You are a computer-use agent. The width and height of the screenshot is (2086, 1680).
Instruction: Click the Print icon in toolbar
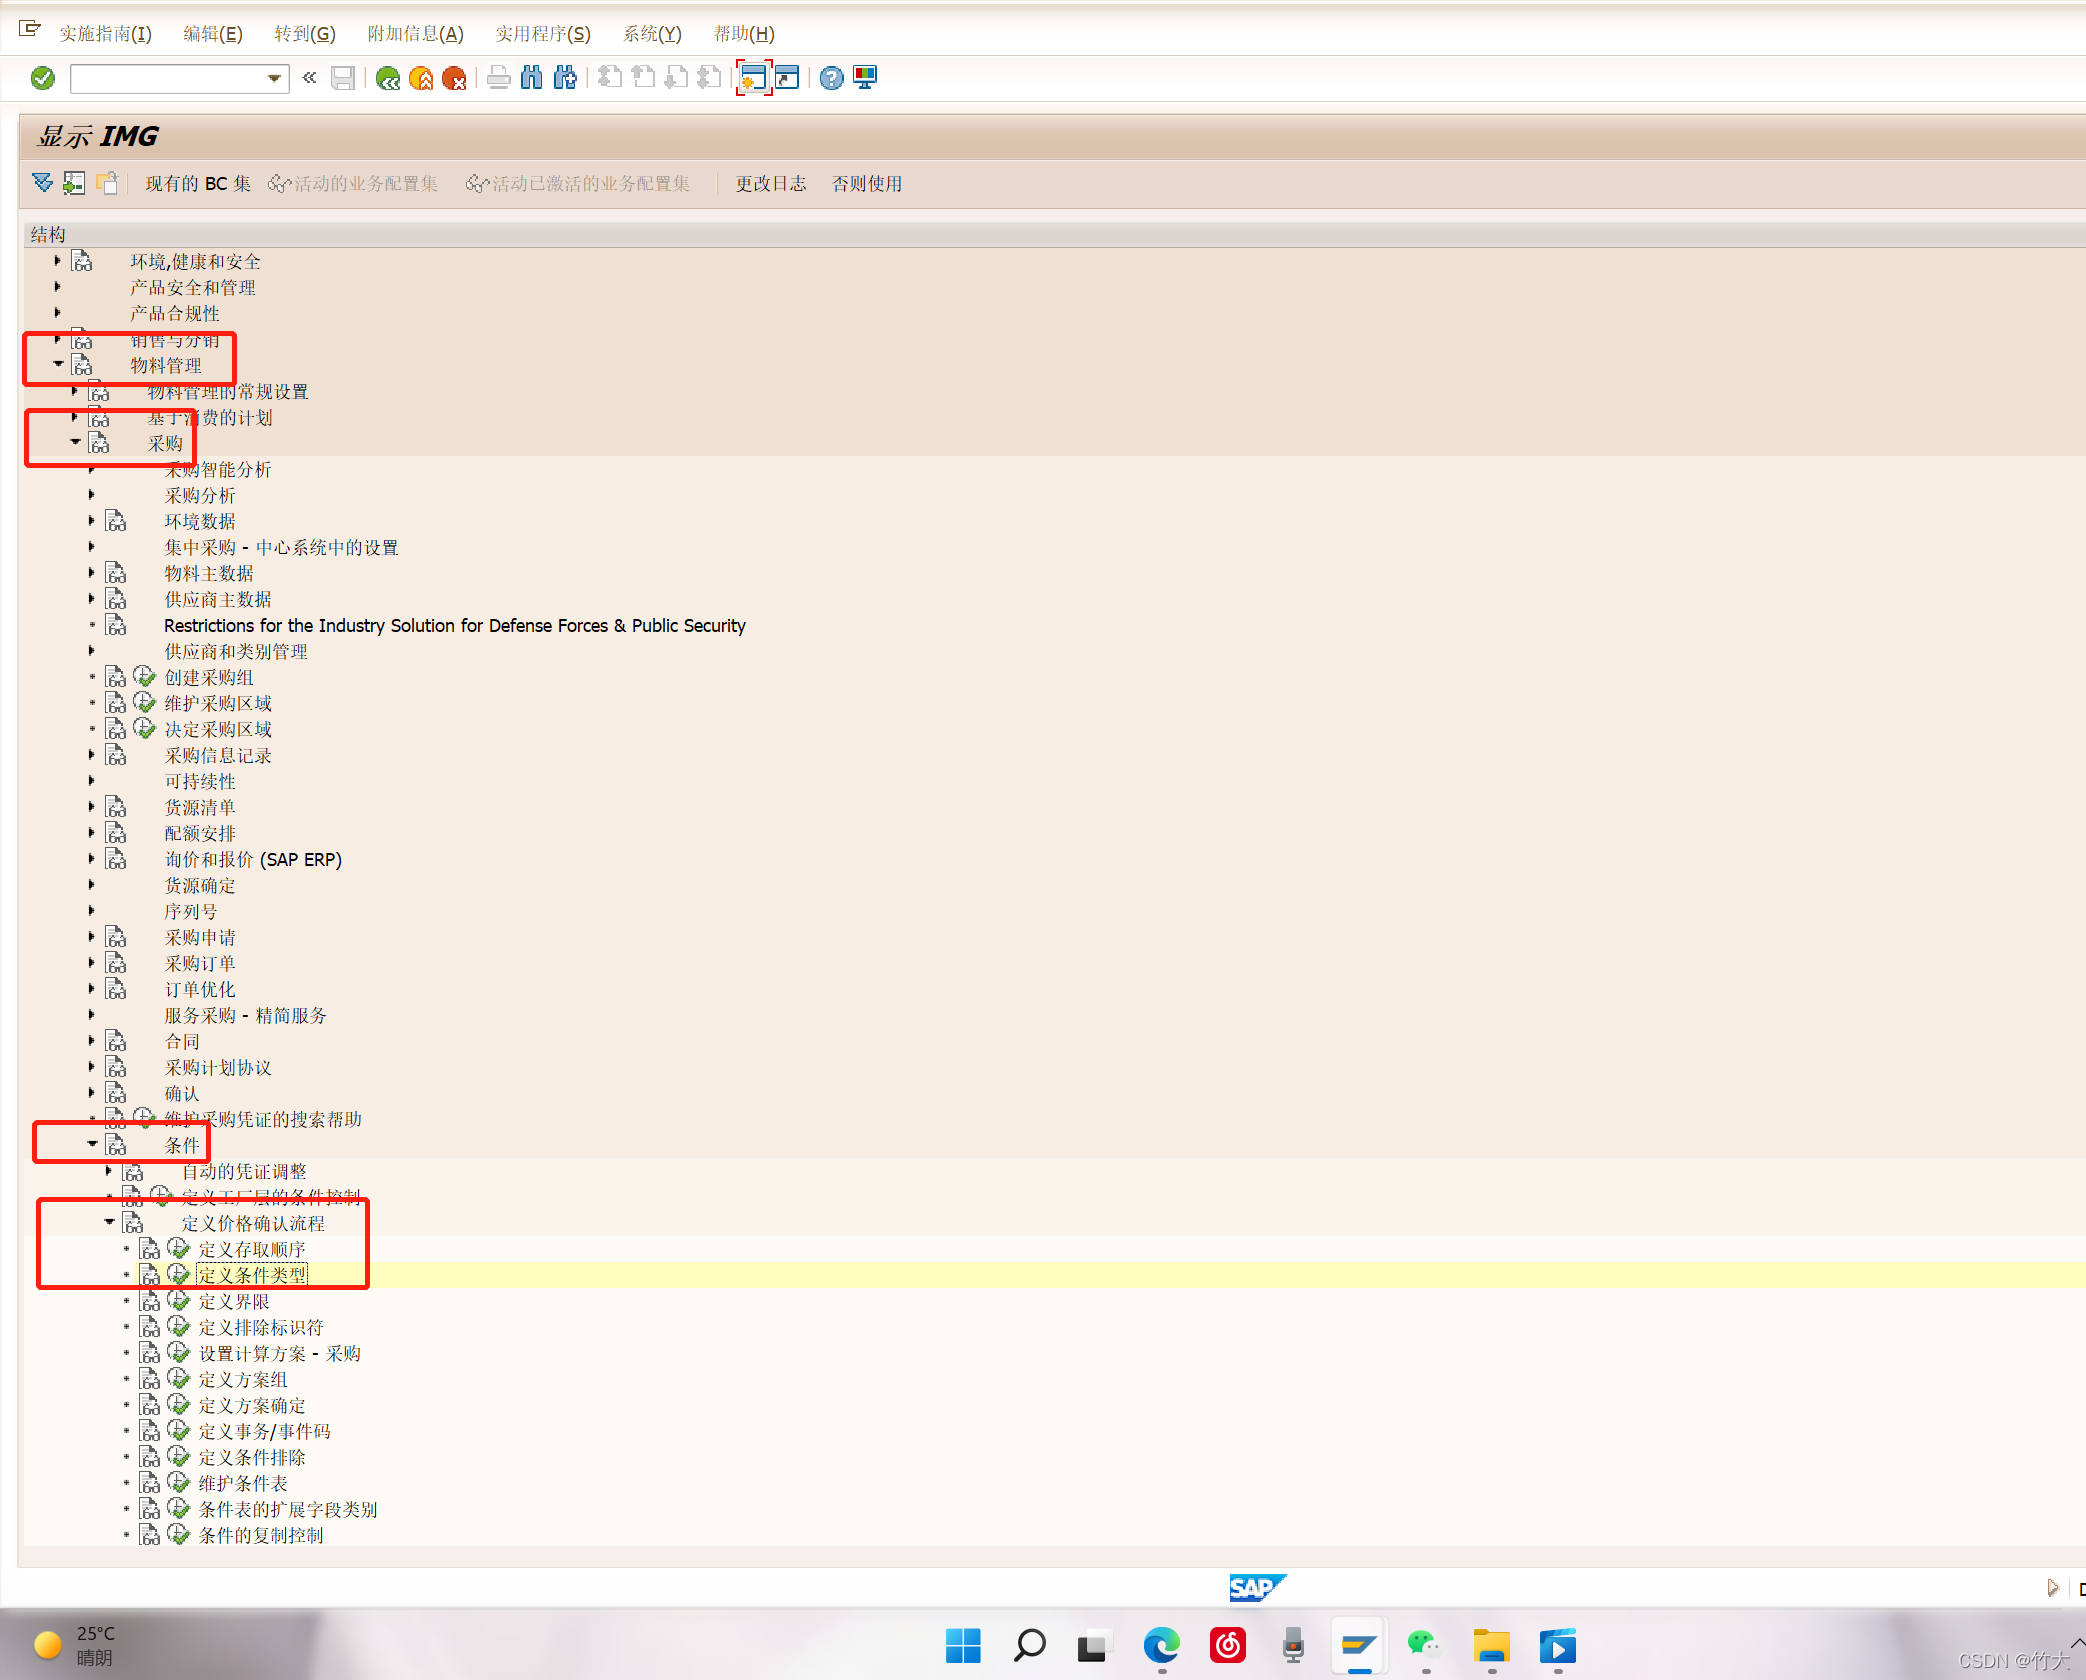[x=498, y=78]
